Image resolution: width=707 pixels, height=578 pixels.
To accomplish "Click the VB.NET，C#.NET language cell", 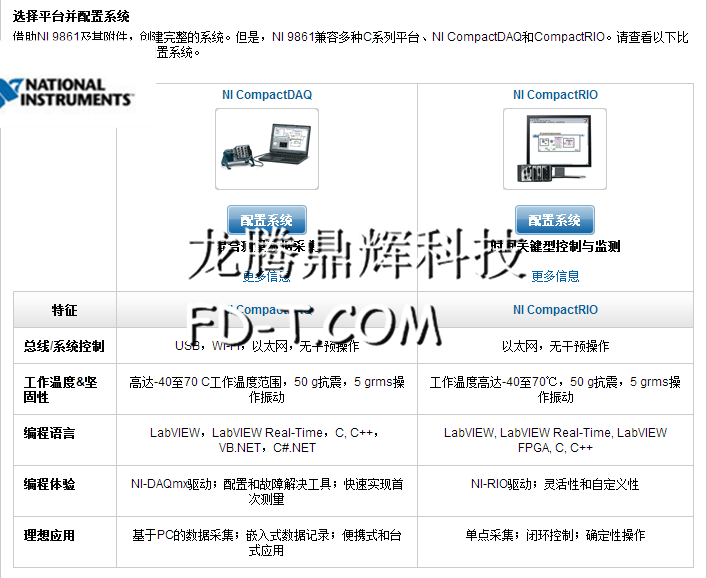I will point(267,440).
